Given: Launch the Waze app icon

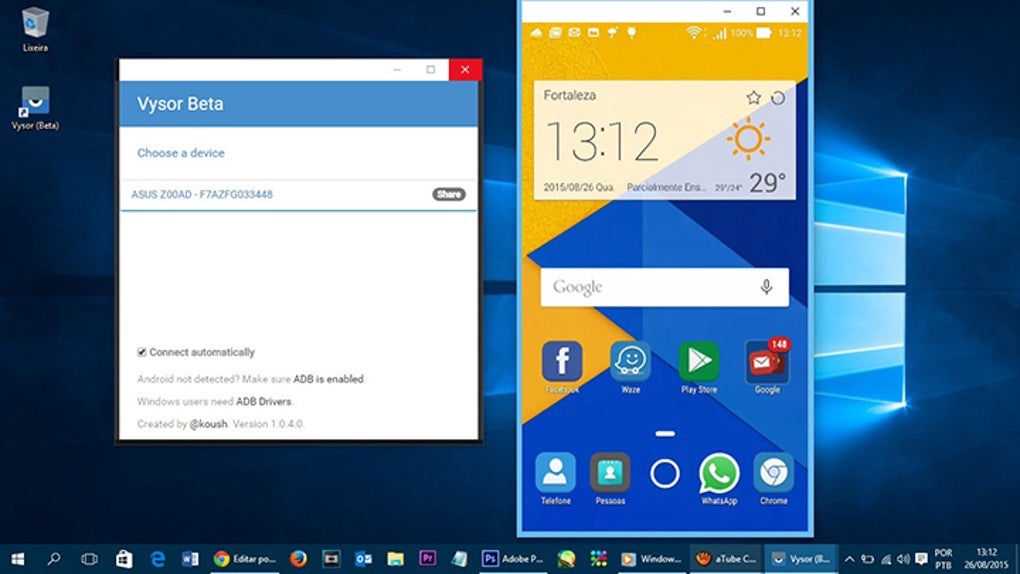Looking at the screenshot, I should (630, 361).
